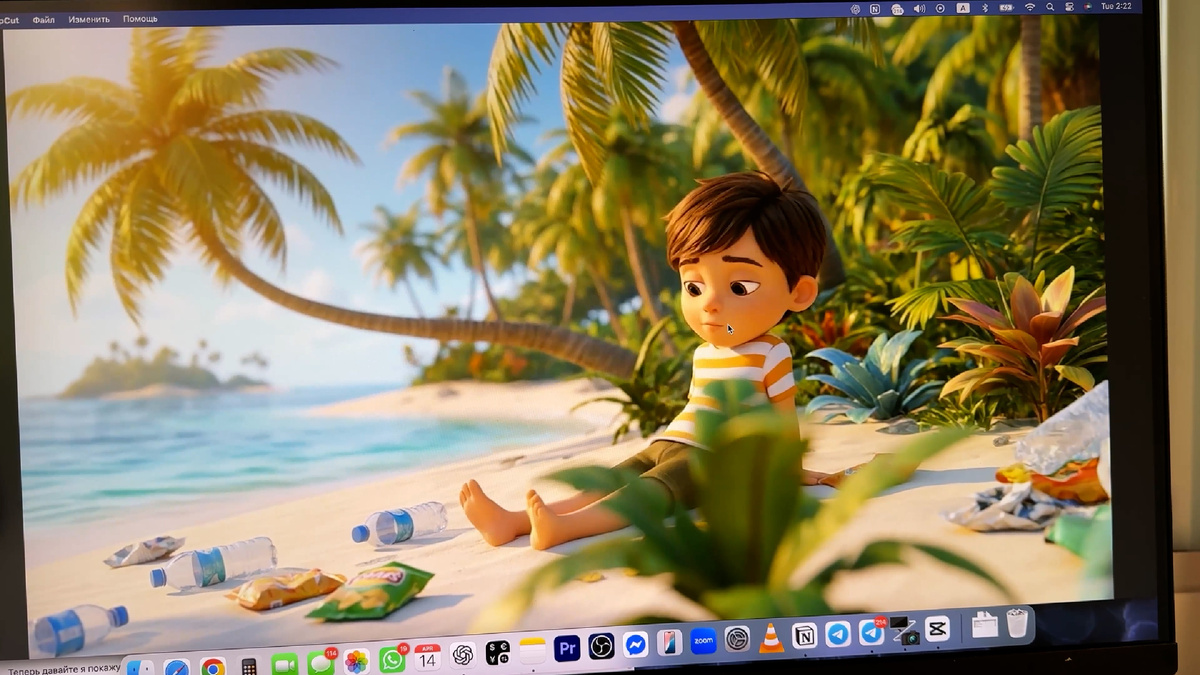Open the Wi-Fi menu bar icon

(1030, 9)
